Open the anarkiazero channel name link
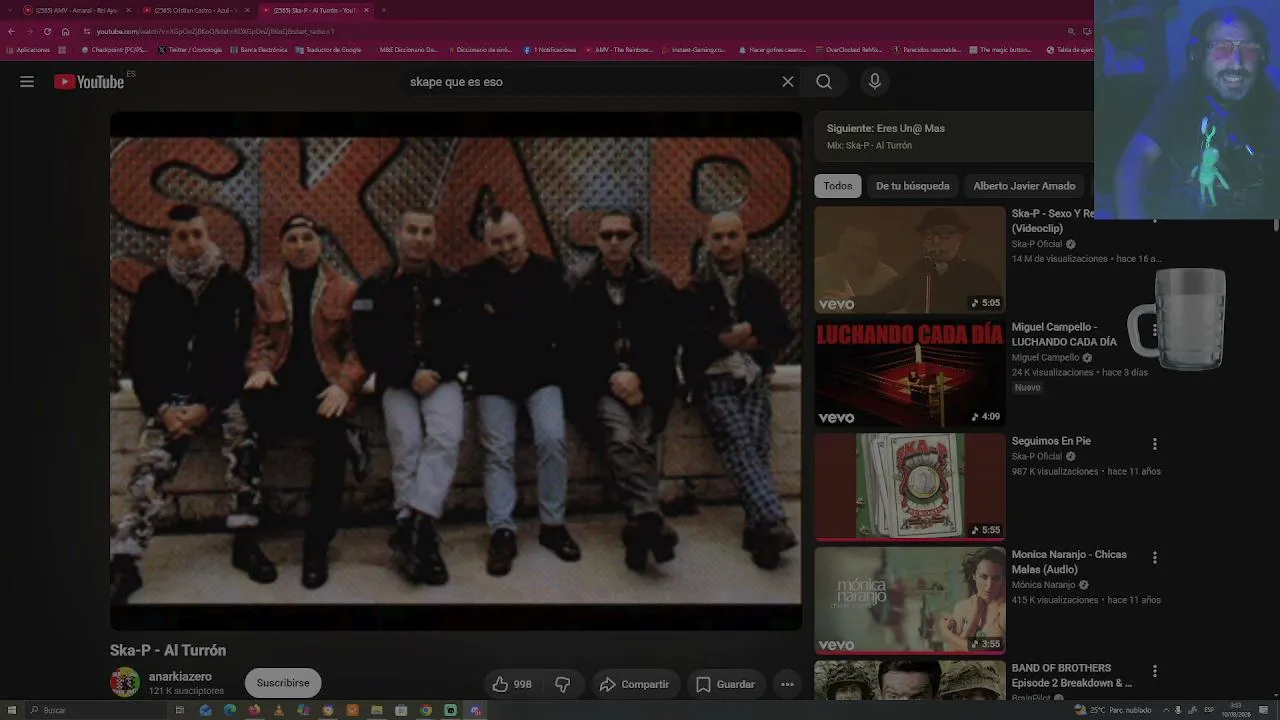 tap(180, 677)
